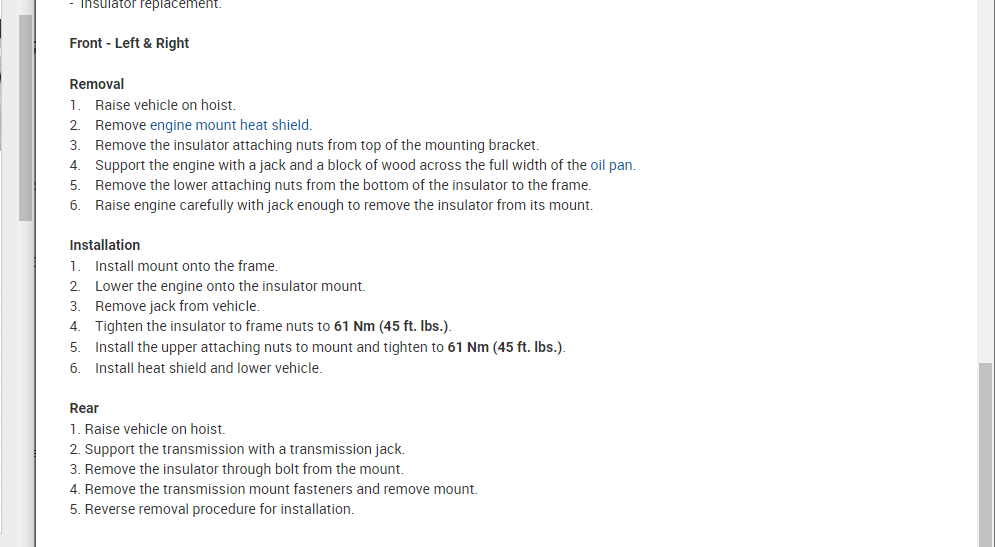Click the Reverse removal procedure for installation step
Viewport: 995px width, 547px height.
tap(219, 509)
